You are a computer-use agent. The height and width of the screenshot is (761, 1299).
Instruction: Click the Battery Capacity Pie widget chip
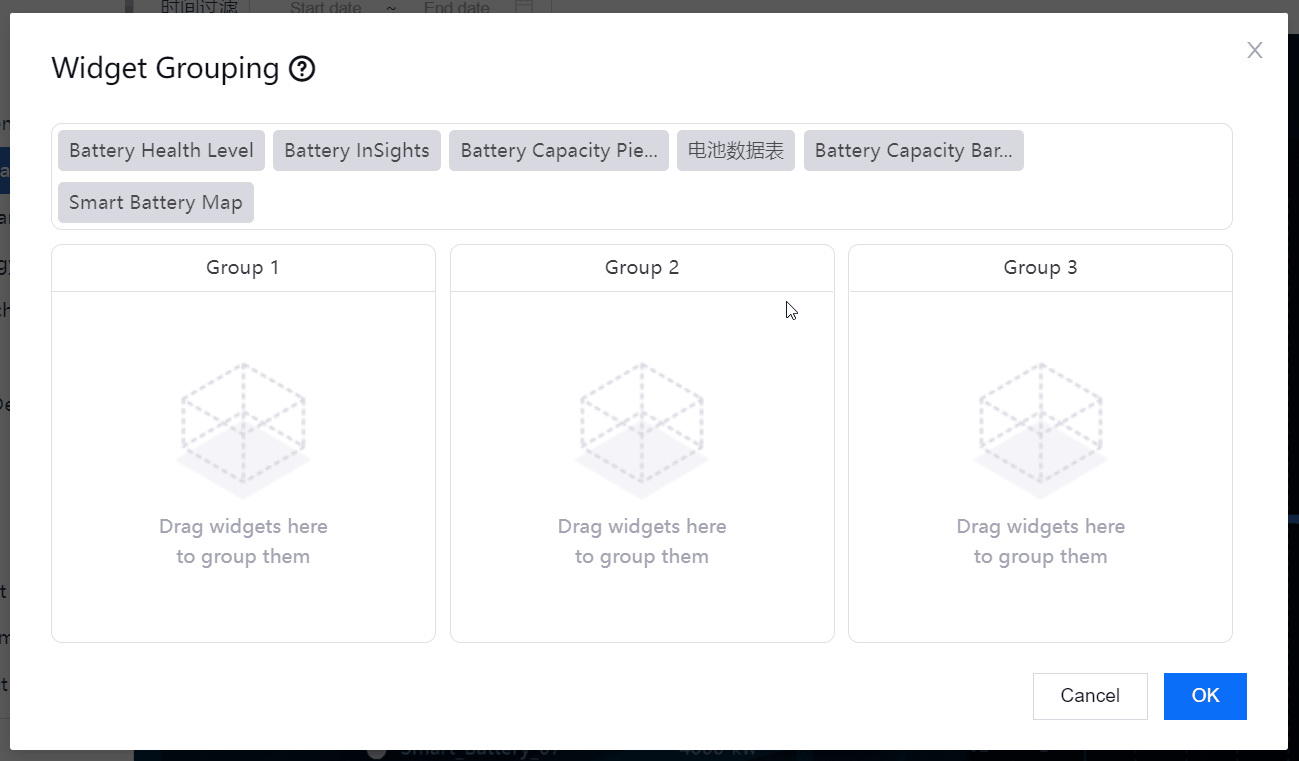click(558, 151)
